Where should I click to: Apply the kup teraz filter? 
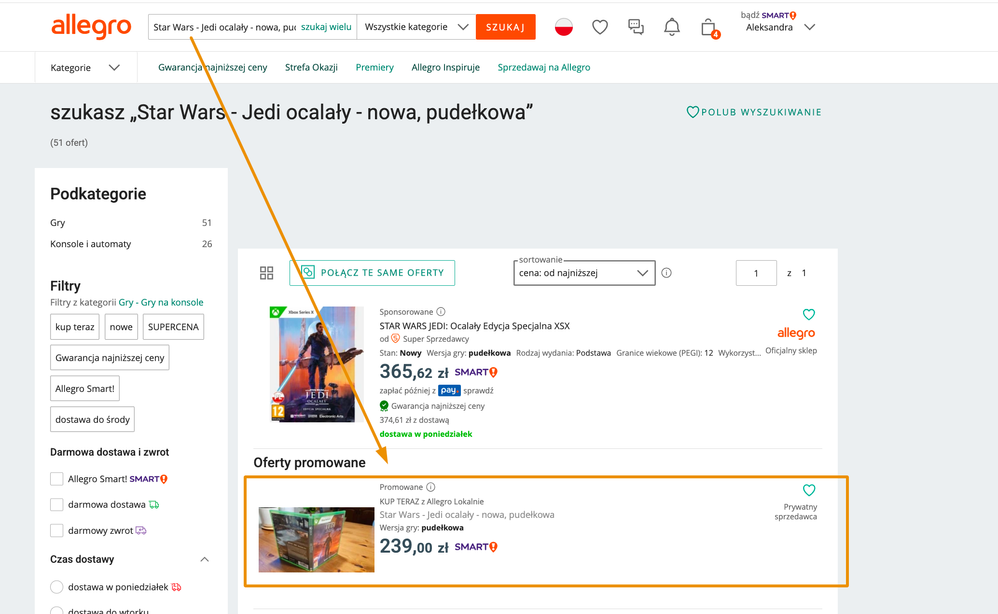point(74,327)
